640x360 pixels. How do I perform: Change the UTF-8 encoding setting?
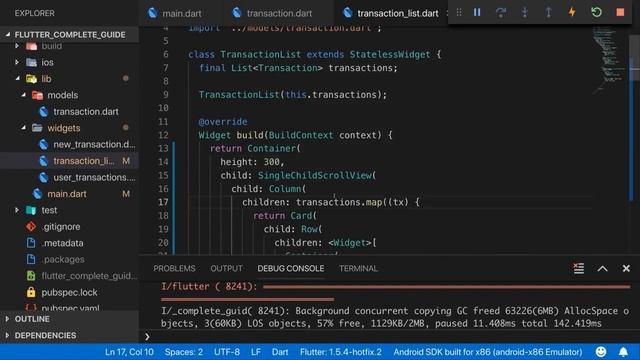pos(227,352)
